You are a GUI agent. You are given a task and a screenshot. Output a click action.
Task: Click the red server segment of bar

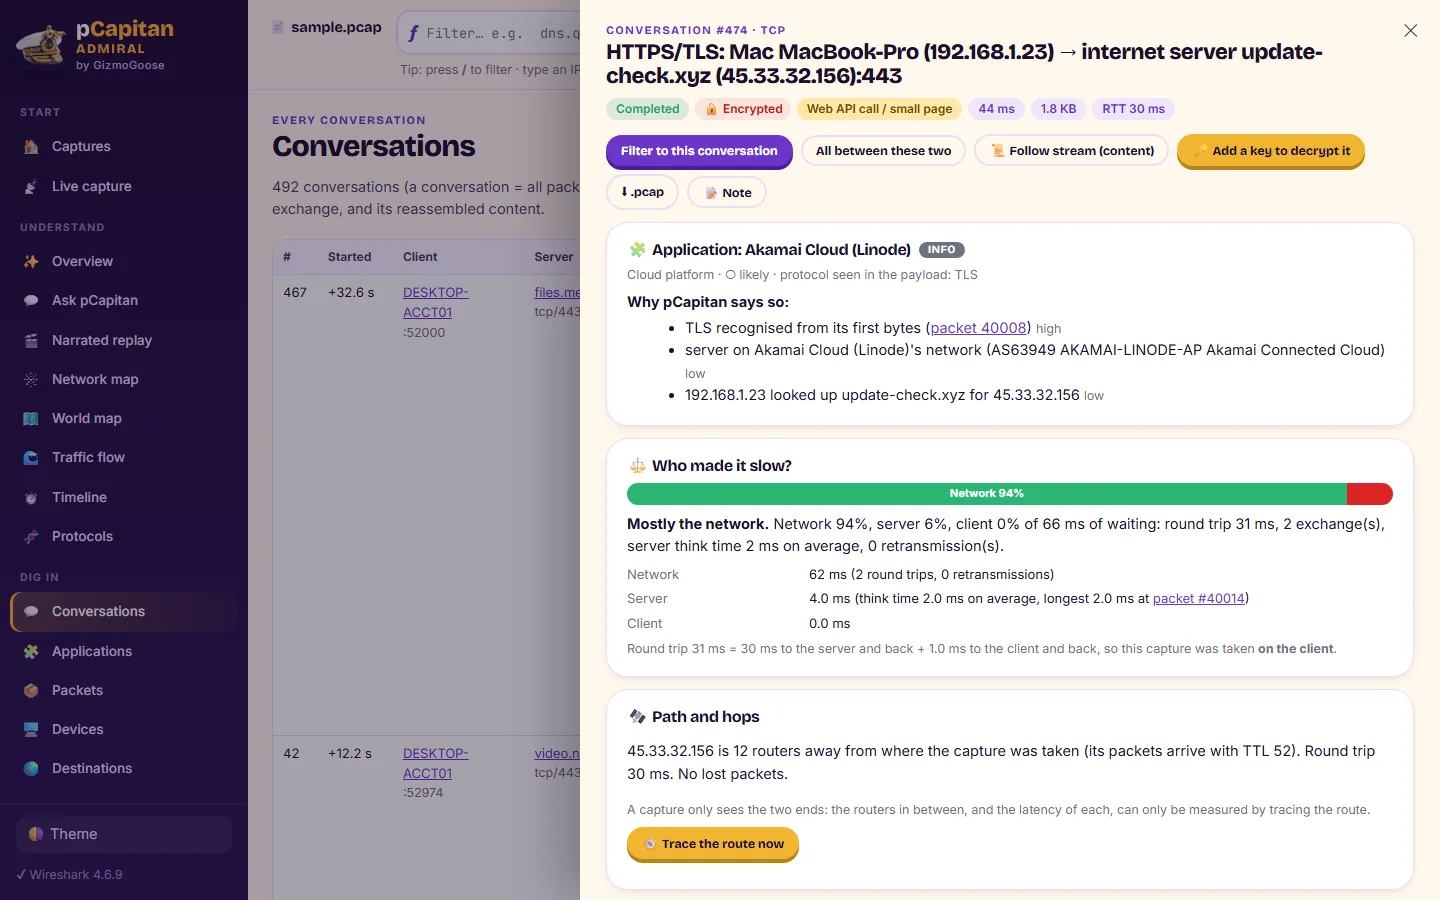point(1370,494)
